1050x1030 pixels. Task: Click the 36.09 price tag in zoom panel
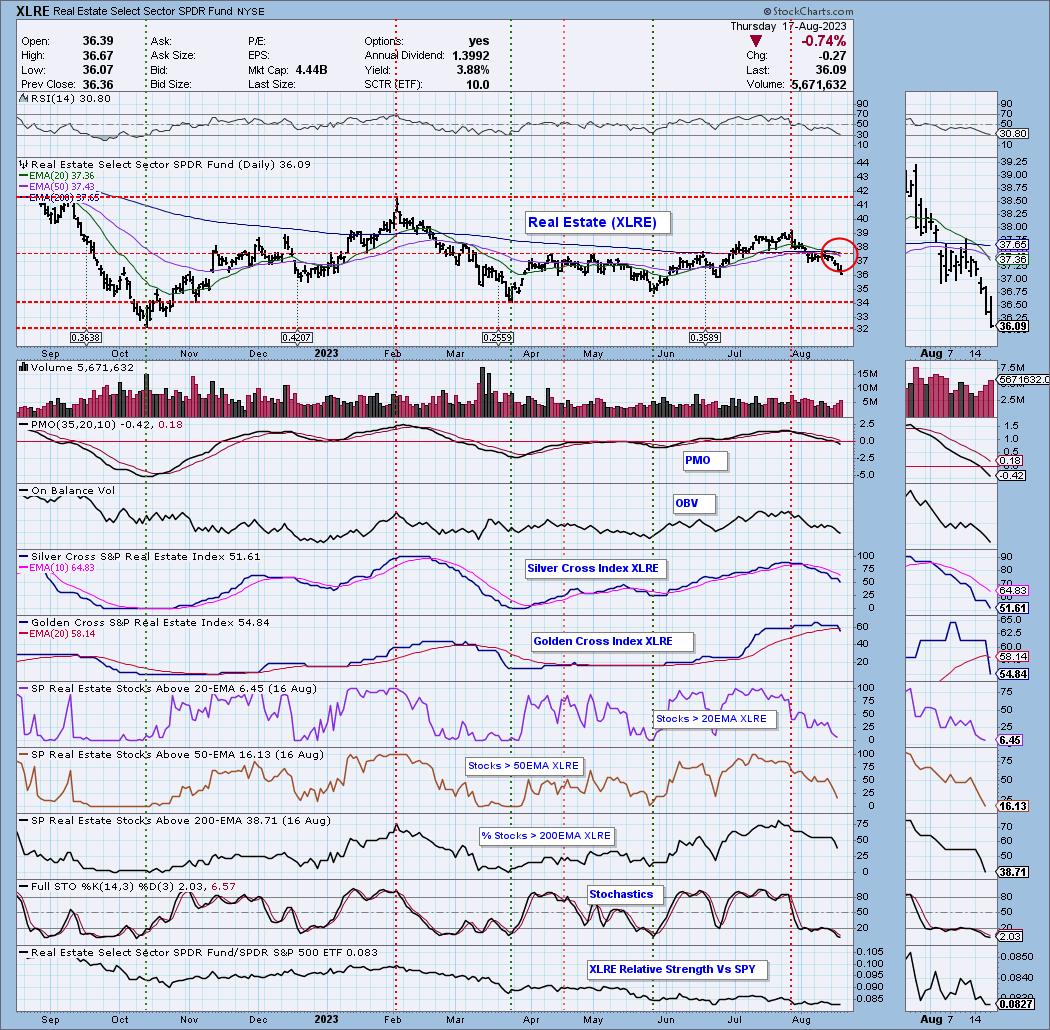[x=1012, y=326]
